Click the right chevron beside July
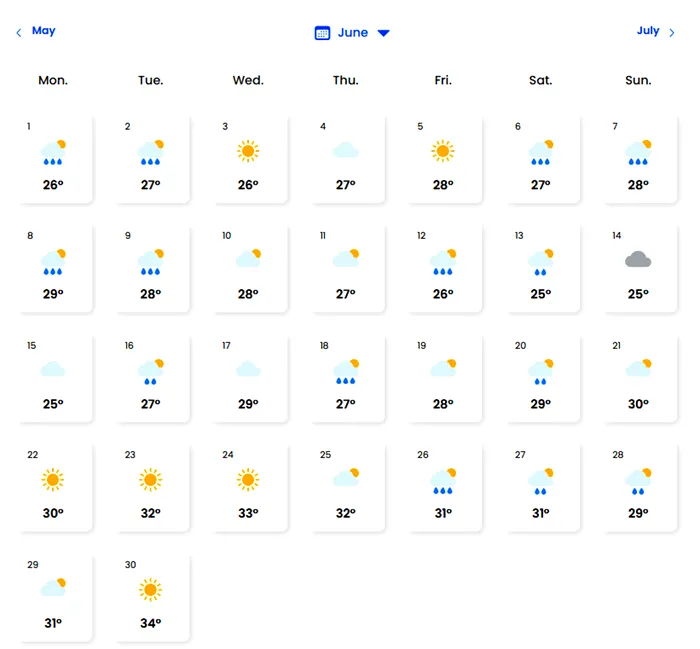The width and height of the screenshot is (700, 649). click(672, 33)
